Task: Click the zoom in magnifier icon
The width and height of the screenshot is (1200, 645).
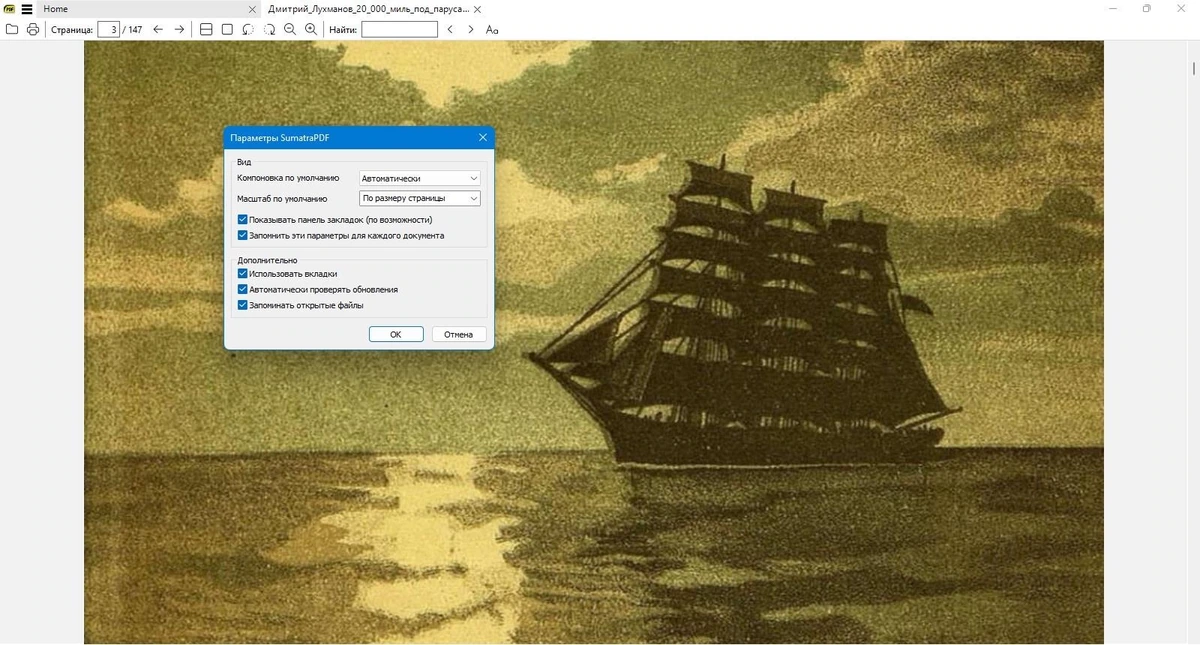Action: point(311,29)
